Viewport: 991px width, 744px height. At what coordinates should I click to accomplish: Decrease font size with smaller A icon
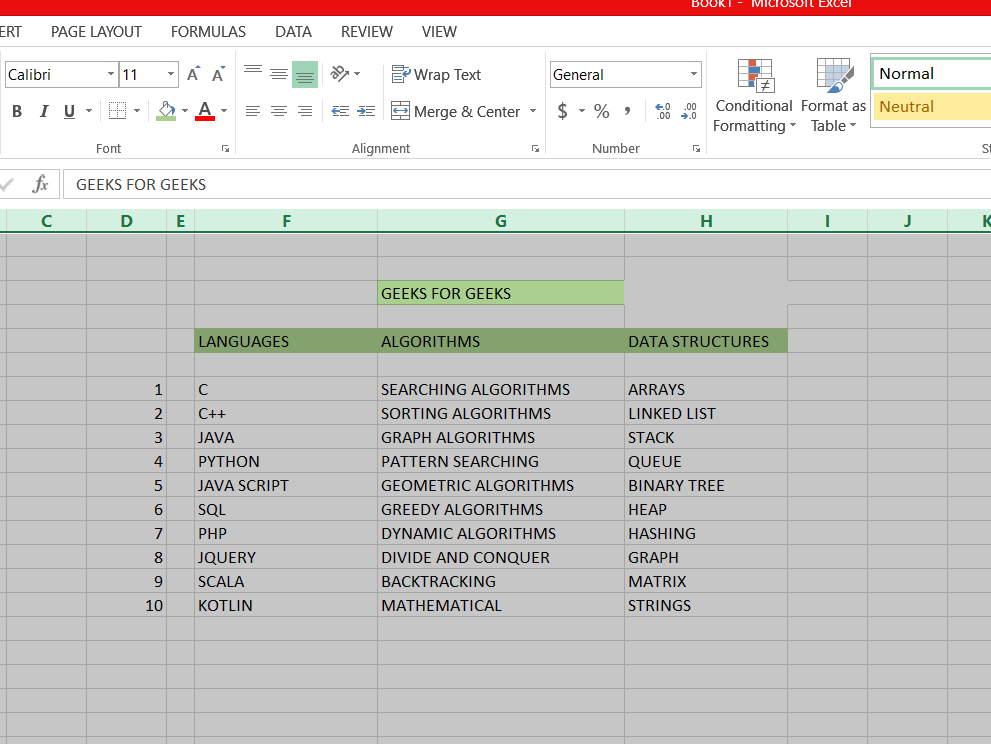(218, 75)
